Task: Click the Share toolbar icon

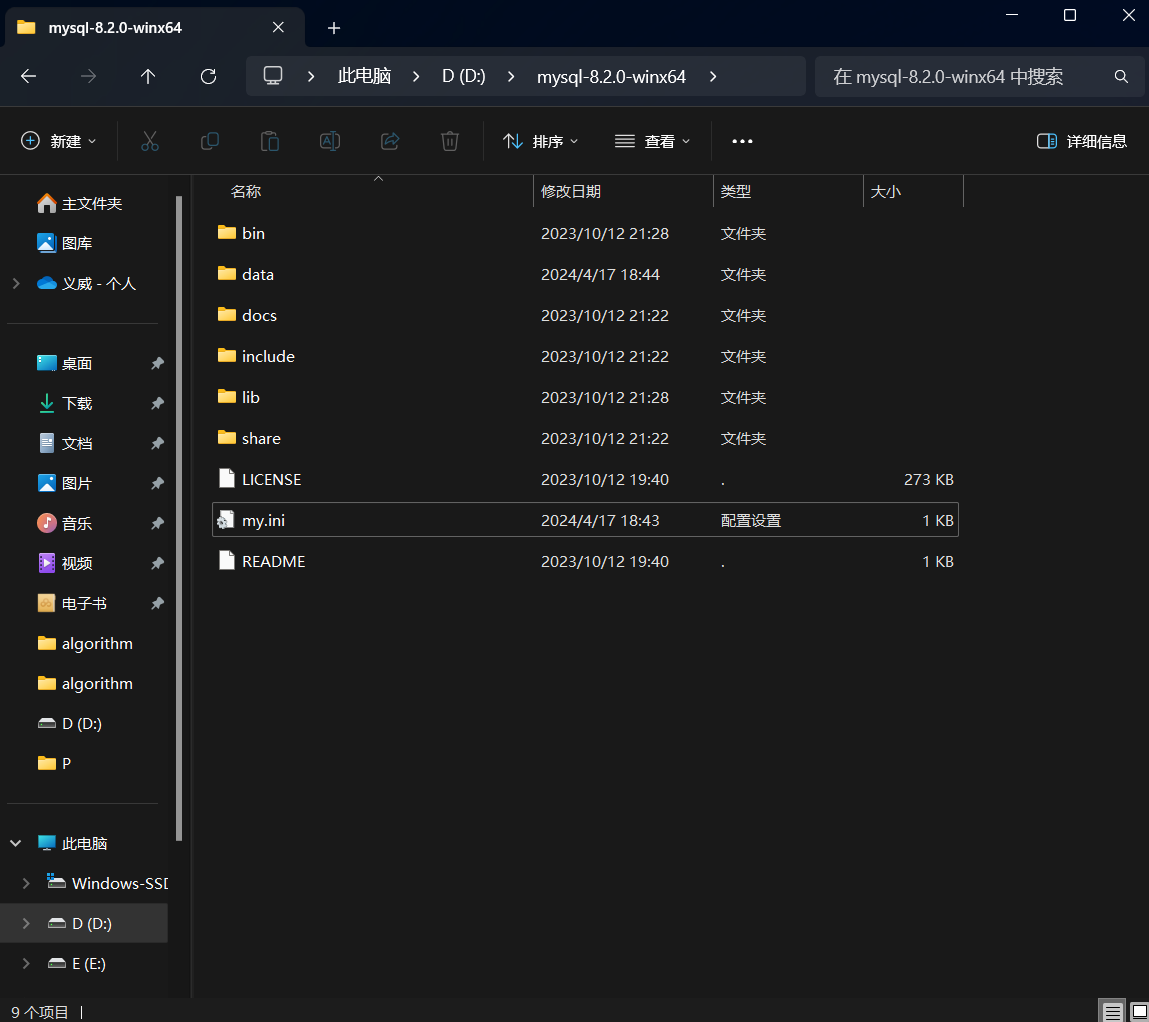Action: 390,141
